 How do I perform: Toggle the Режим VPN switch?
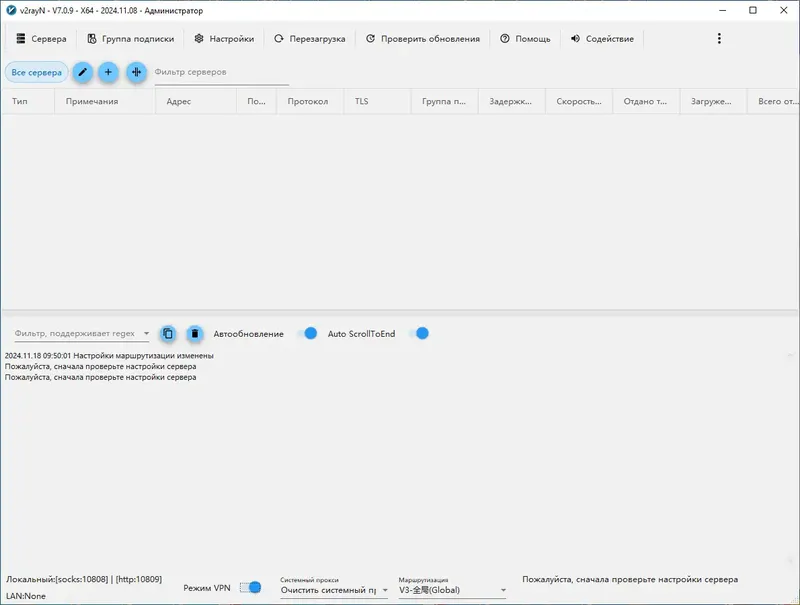pos(251,588)
